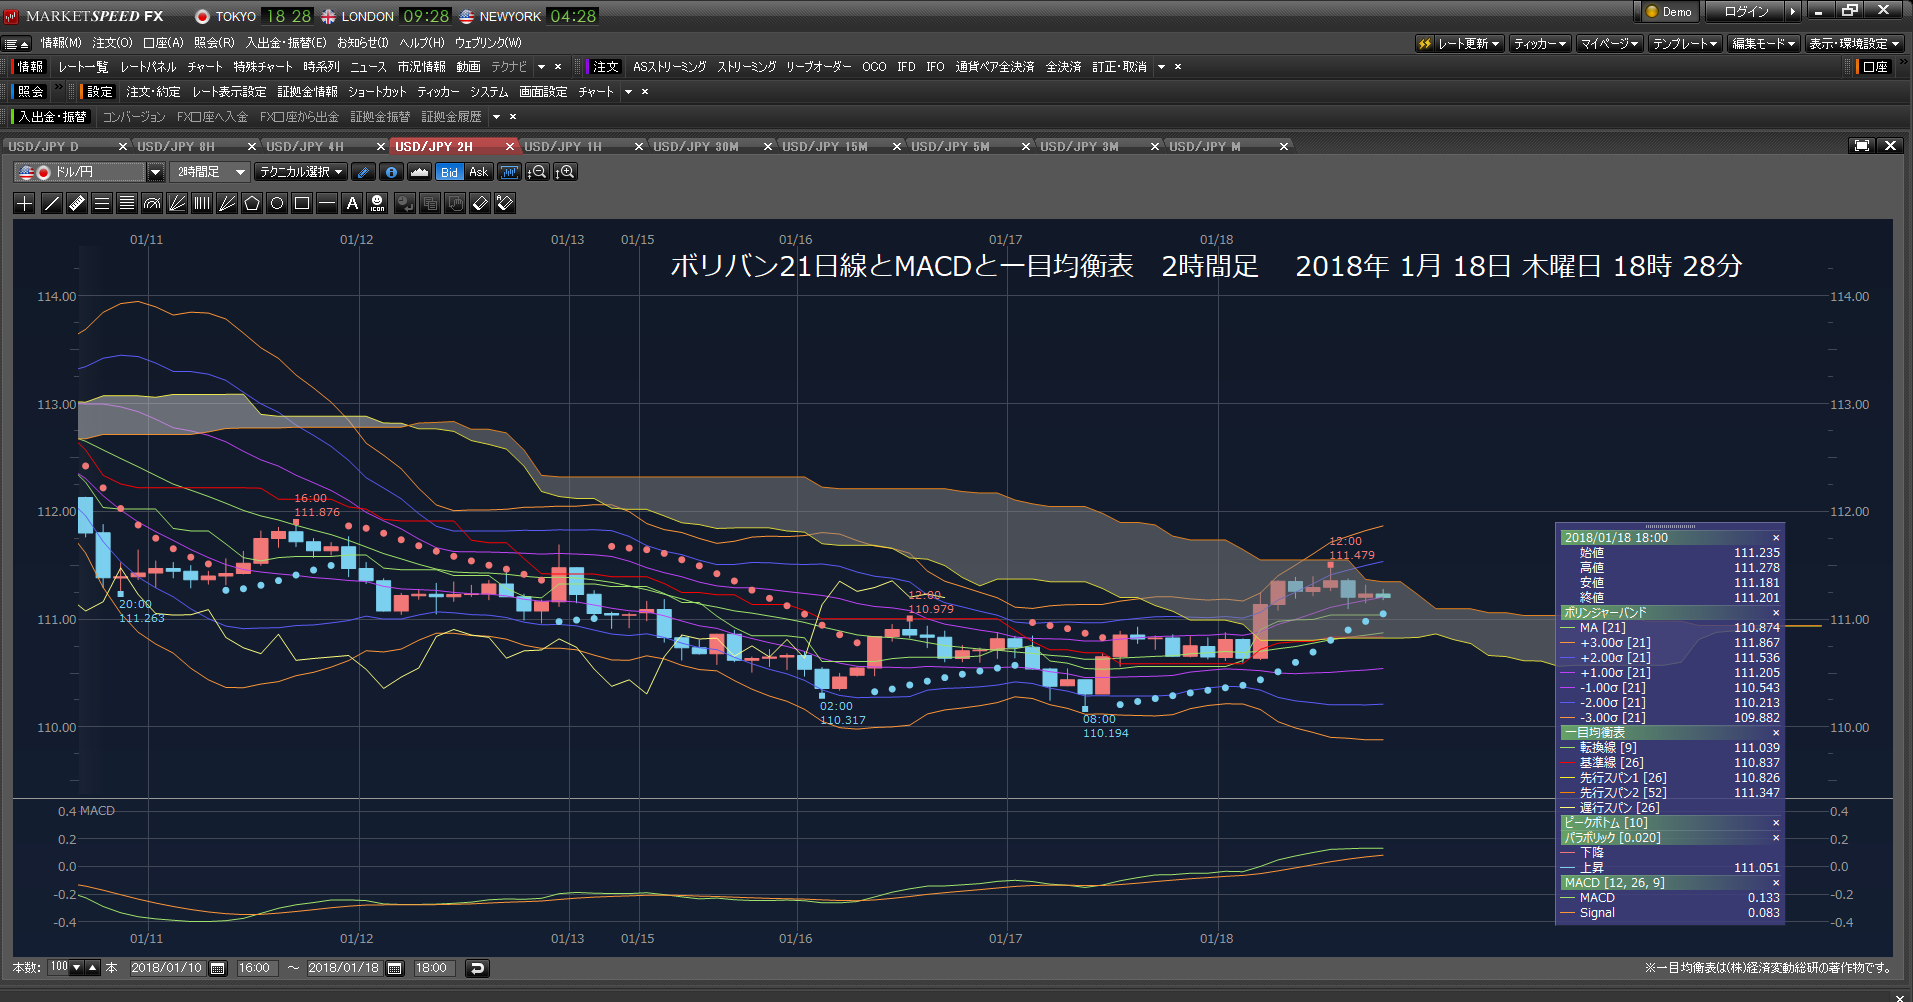1913x1002 pixels.
Task: Open the 注文(O) menu
Action: click(112, 43)
